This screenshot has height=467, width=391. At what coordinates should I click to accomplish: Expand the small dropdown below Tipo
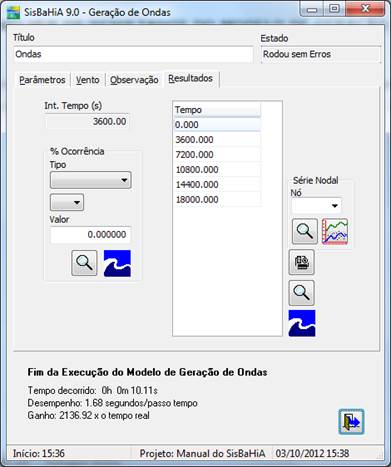(x=67, y=202)
